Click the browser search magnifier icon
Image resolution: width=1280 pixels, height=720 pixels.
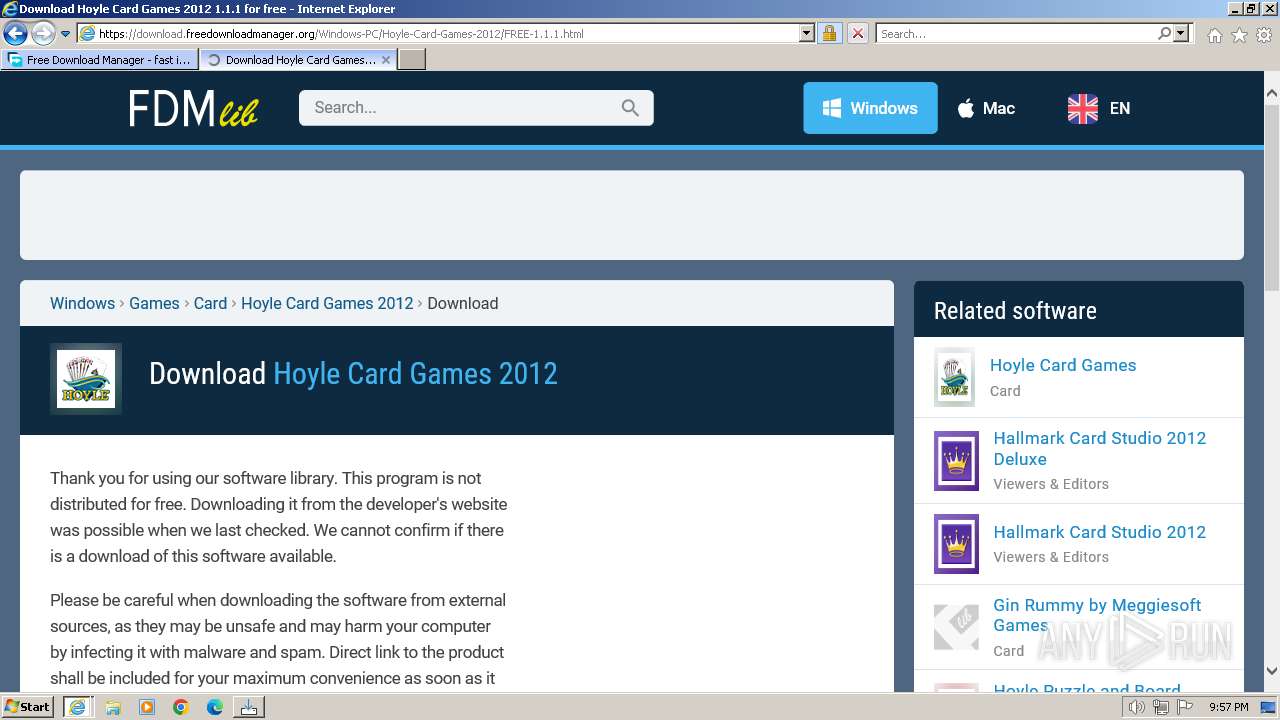pyautogui.click(x=1164, y=33)
